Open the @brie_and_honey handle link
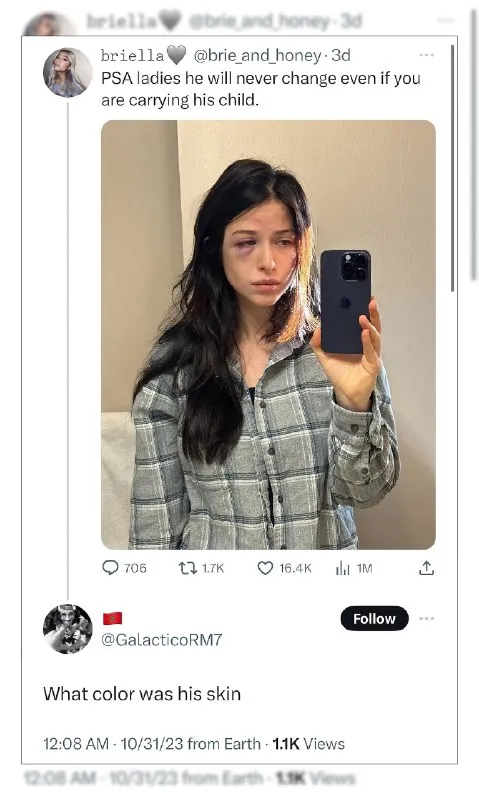Viewport: 479px width, 800px height. coord(257,55)
